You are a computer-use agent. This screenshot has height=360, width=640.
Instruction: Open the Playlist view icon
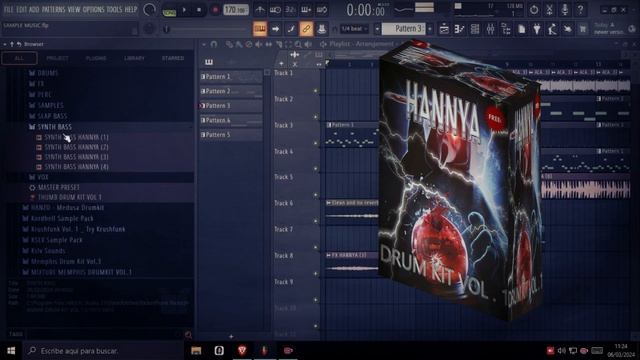[444, 29]
